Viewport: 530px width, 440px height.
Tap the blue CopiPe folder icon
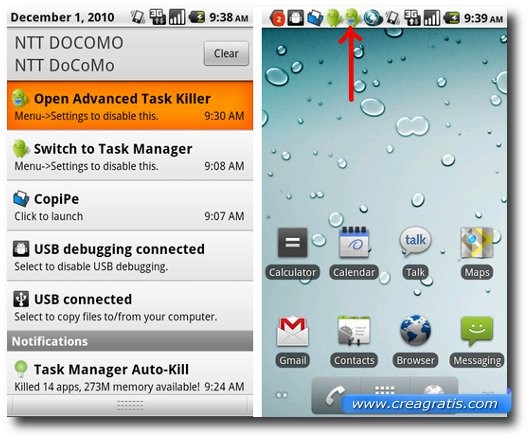21,199
